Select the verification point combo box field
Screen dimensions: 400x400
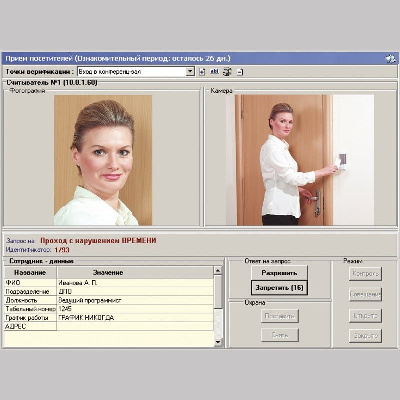pyautogui.click(x=136, y=71)
